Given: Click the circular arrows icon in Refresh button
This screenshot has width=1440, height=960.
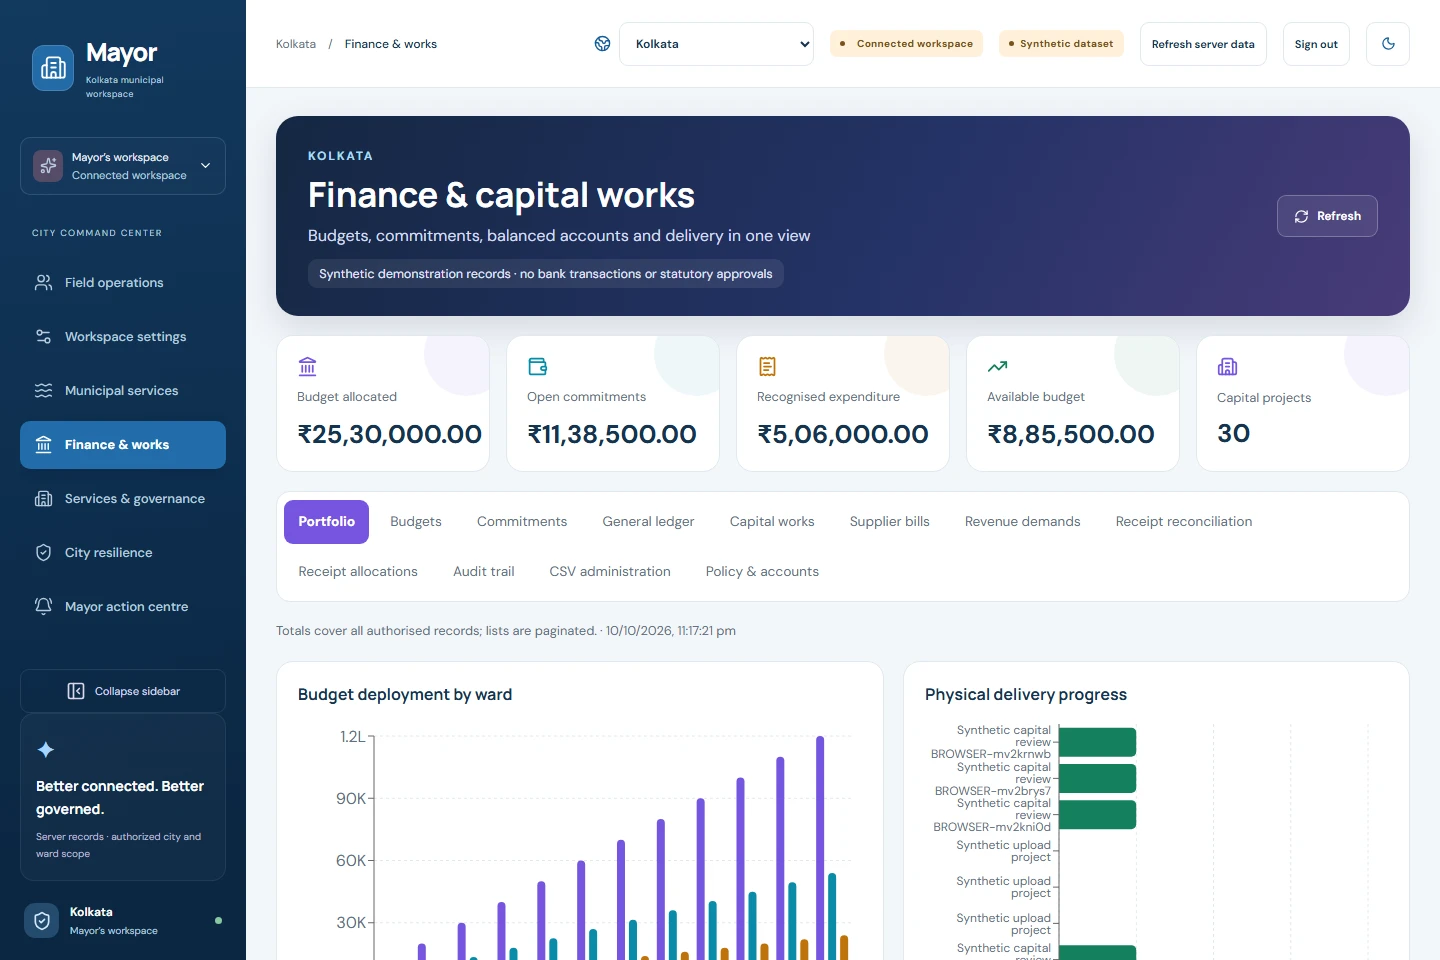Looking at the screenshot, I should 1301,216.
